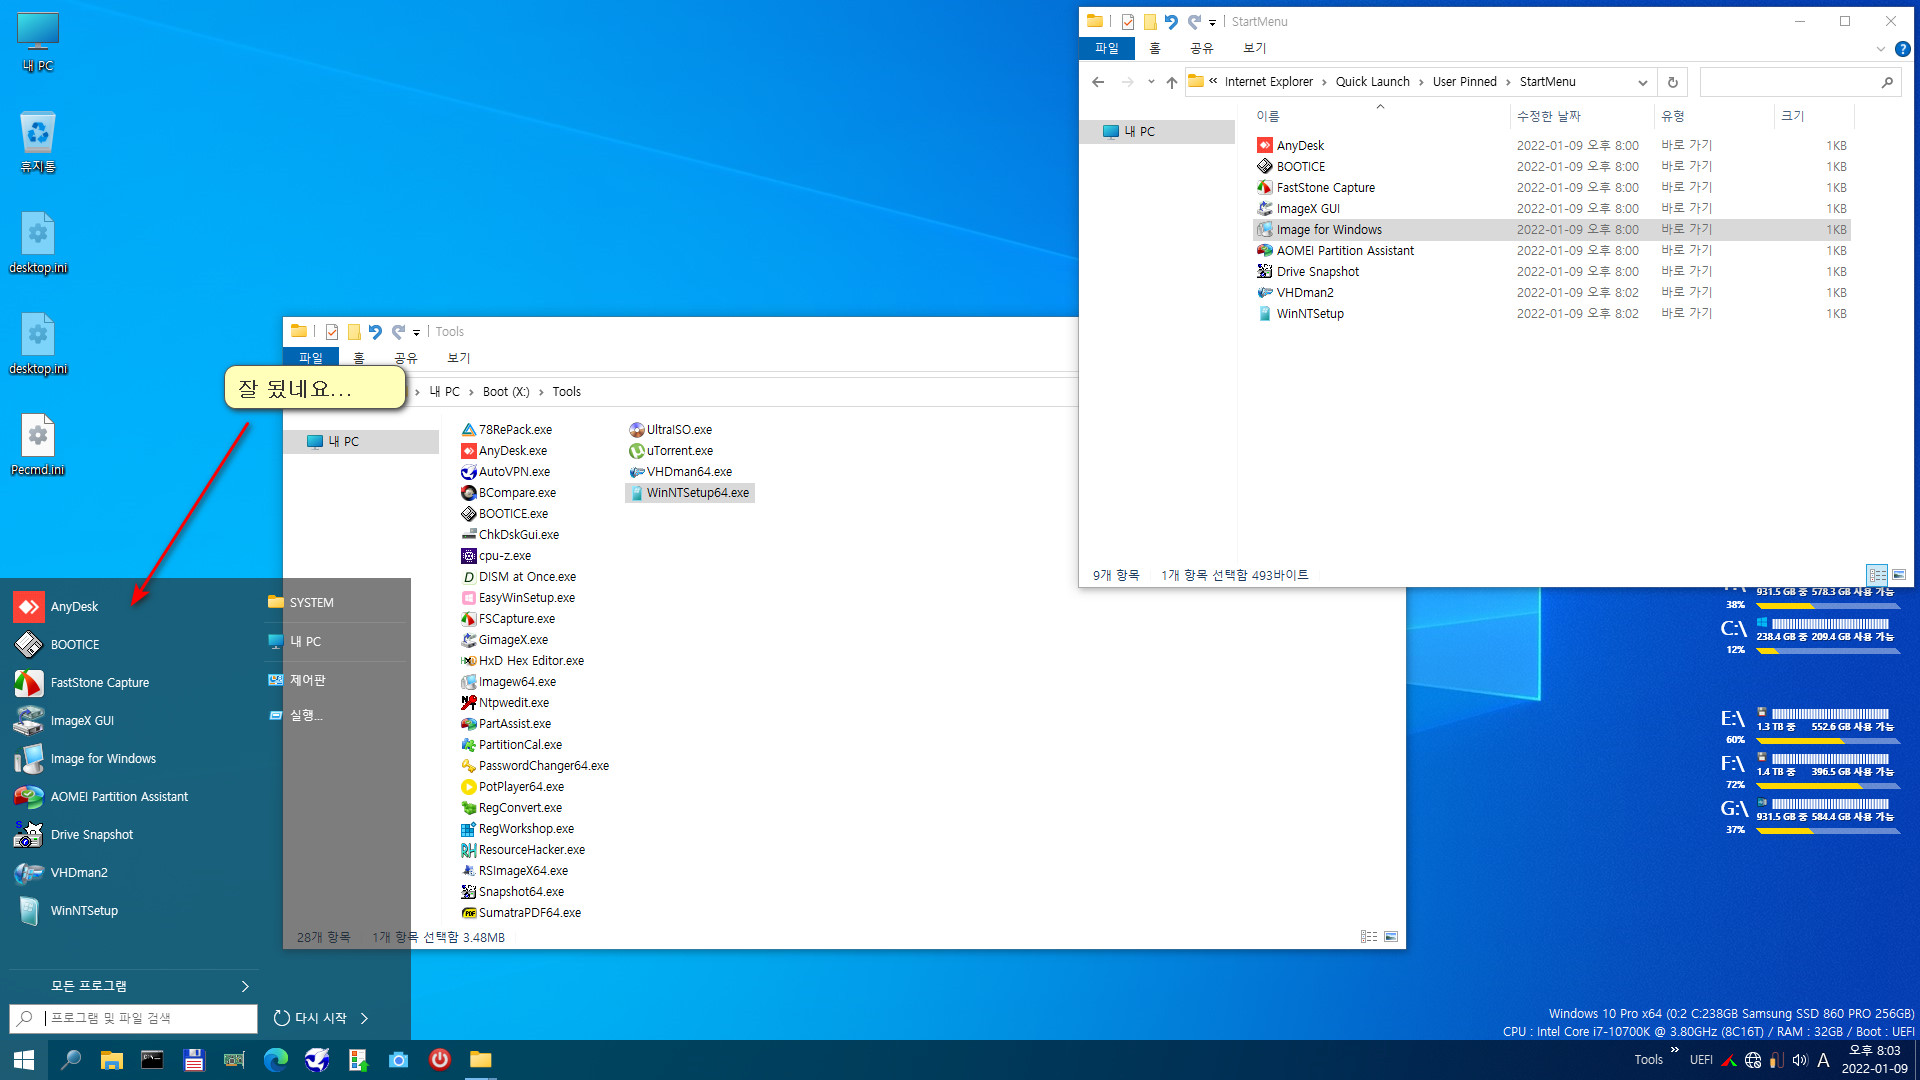Open AnyDesk from the start menu
The image size is (1920, 1080).
pos(75,606)
